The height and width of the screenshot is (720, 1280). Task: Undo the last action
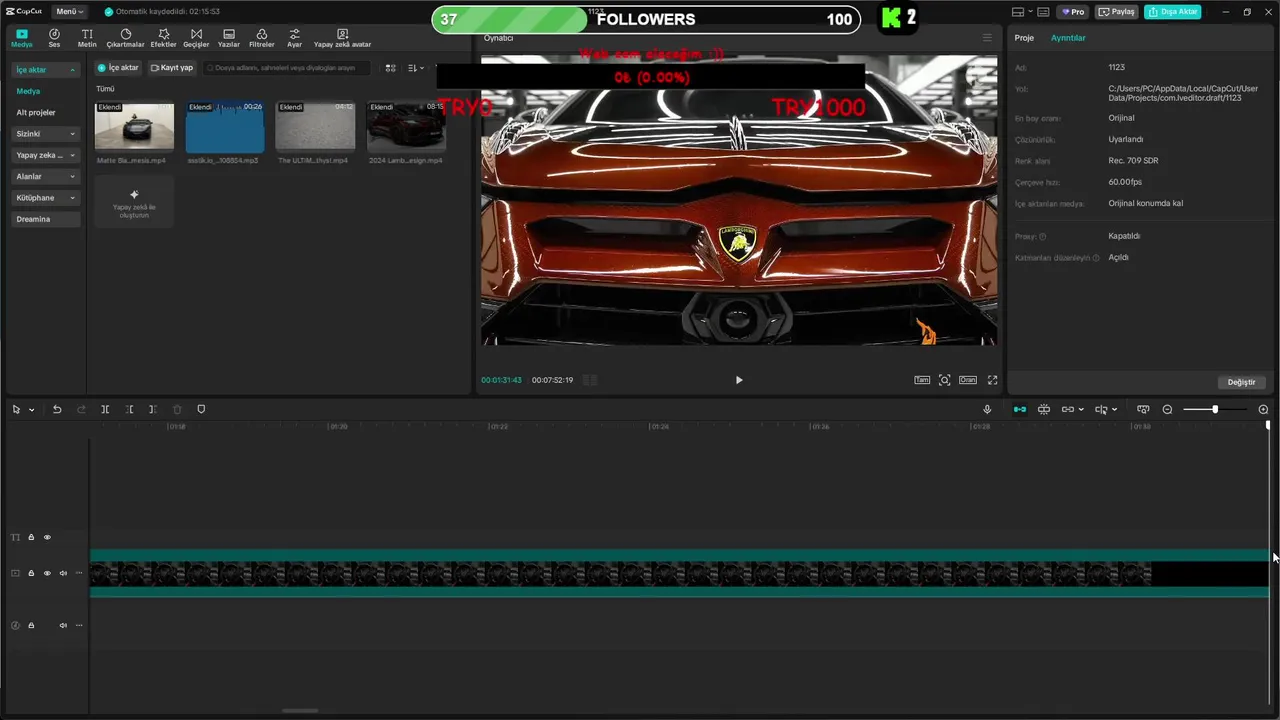(x=57, y=409)
